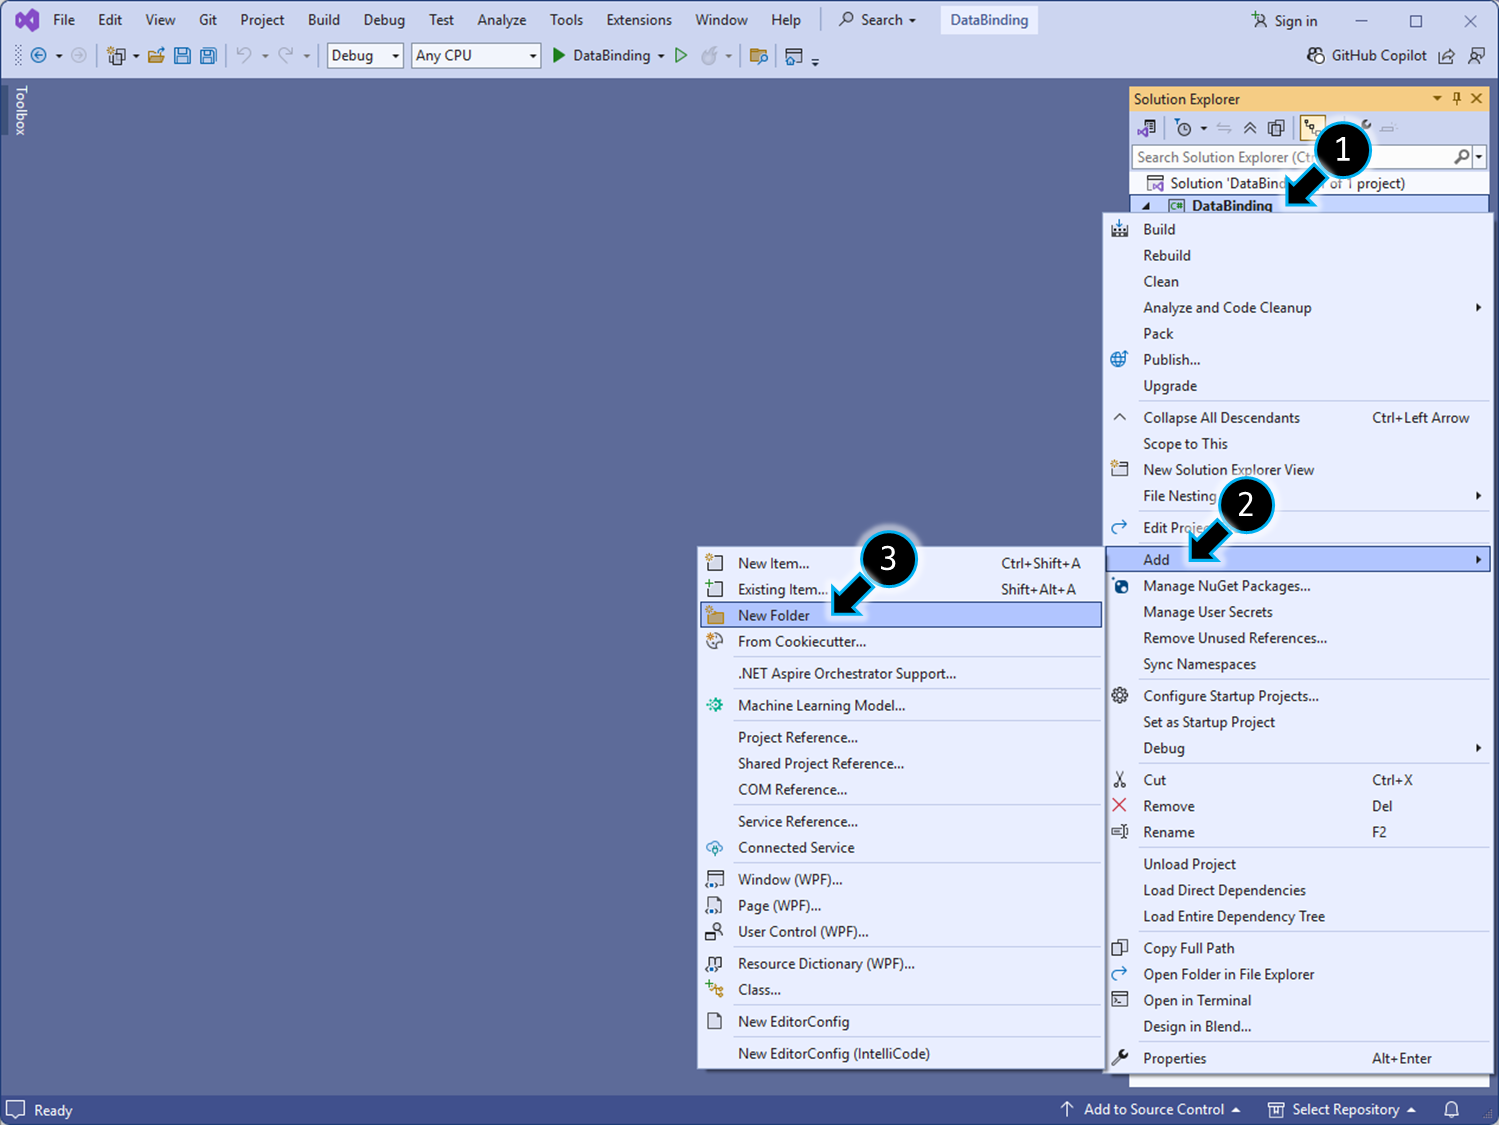Collapse the DataBinding project node arrow
Screen dimensions: 1499x1125
tap(1146, 206)
